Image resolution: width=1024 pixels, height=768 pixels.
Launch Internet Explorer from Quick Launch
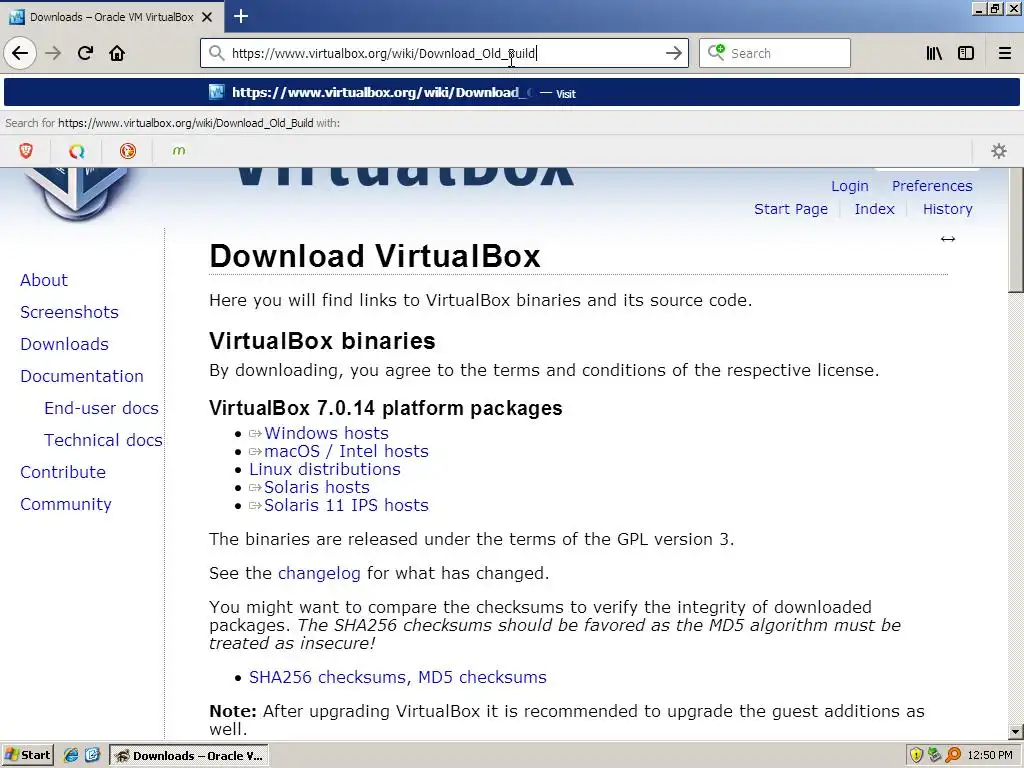(x=71, y=756)
